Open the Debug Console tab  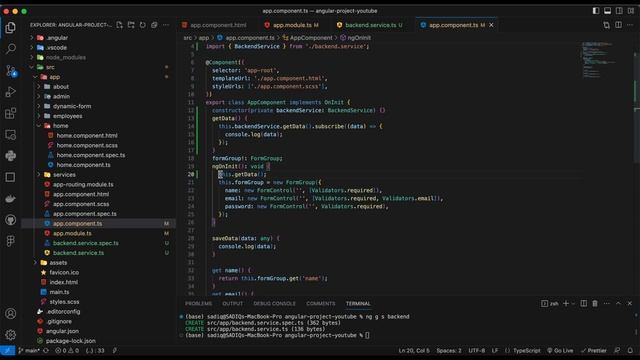pyautogui.click(x=274, y=303)
